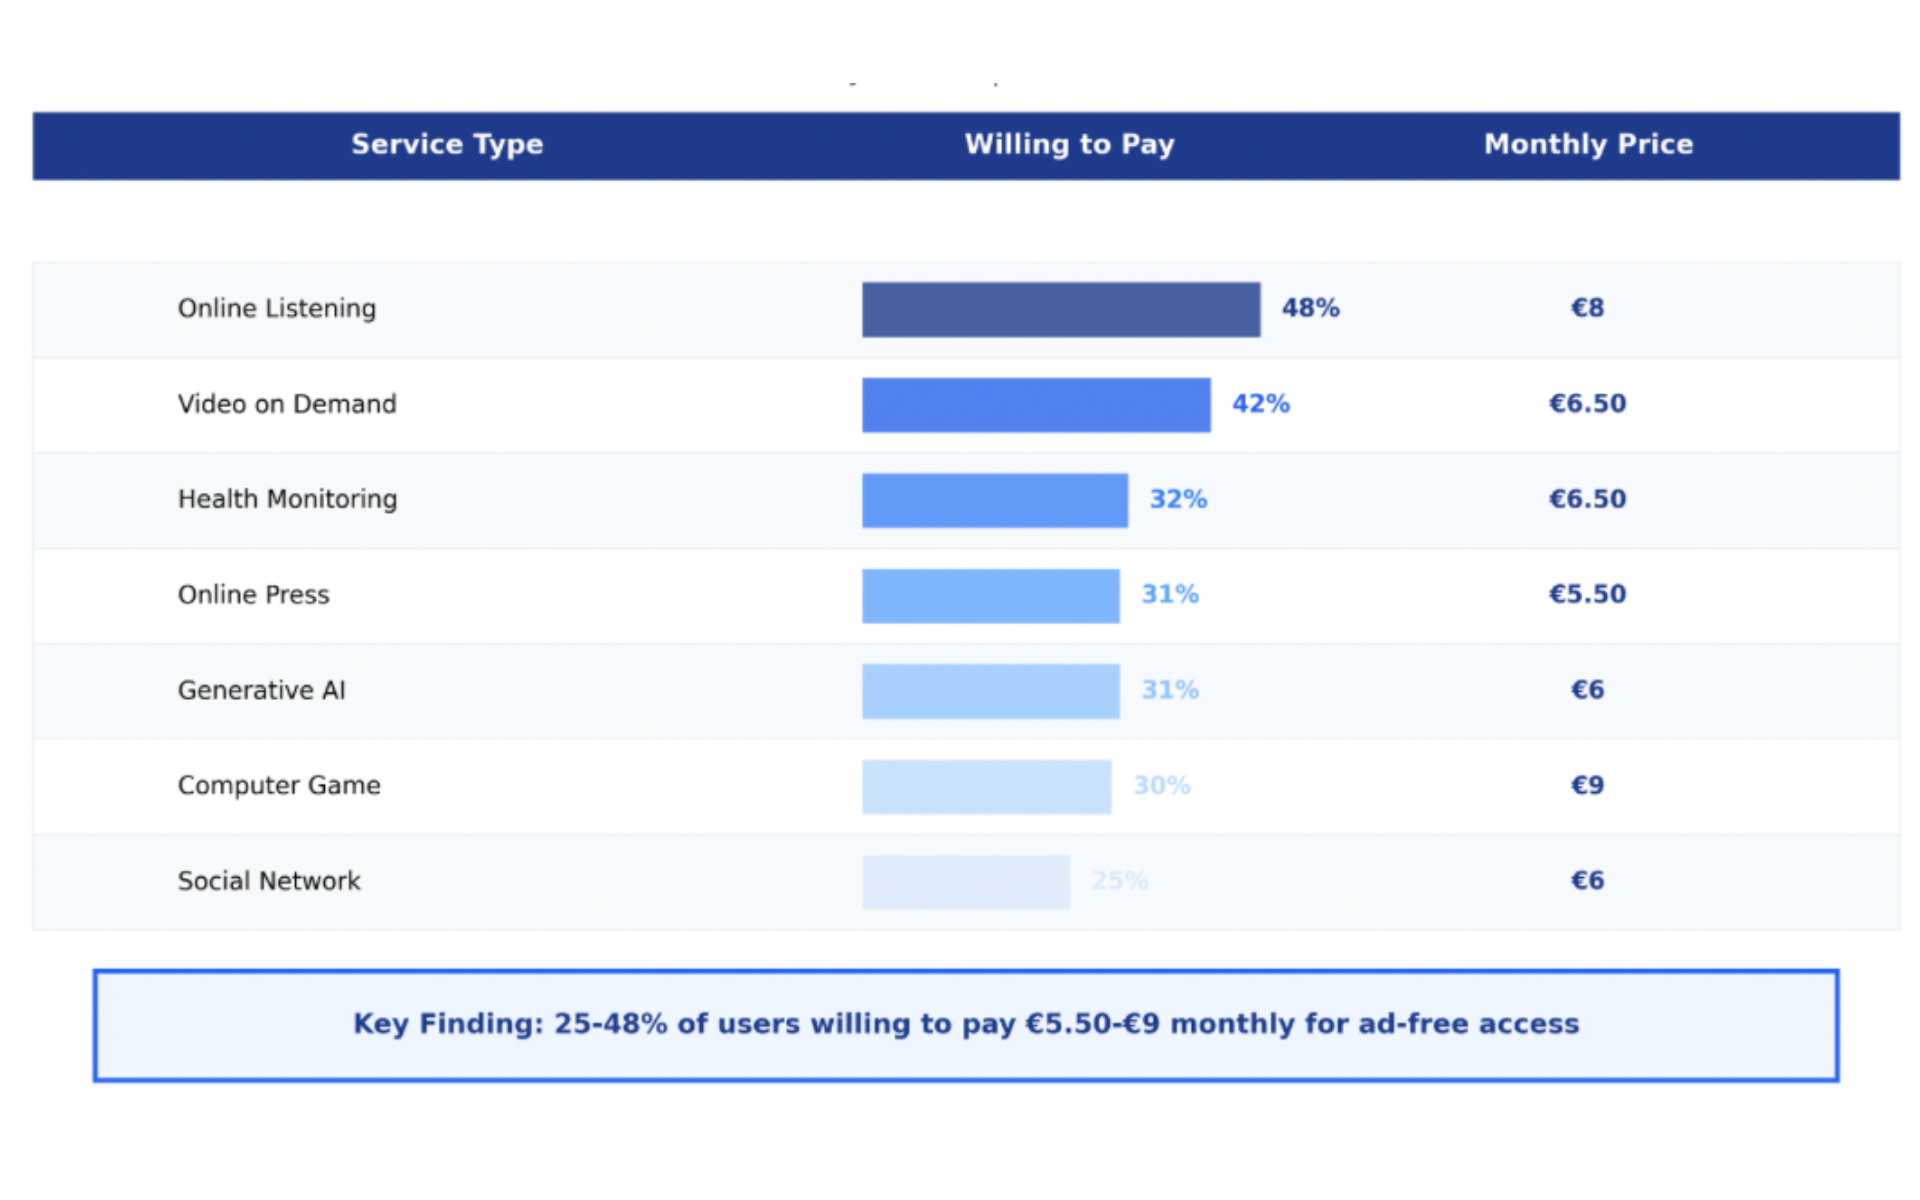Click the Video on Demand percentage bar
Viewport: 1920px width, 1200px height.
tap(1035, 405)
